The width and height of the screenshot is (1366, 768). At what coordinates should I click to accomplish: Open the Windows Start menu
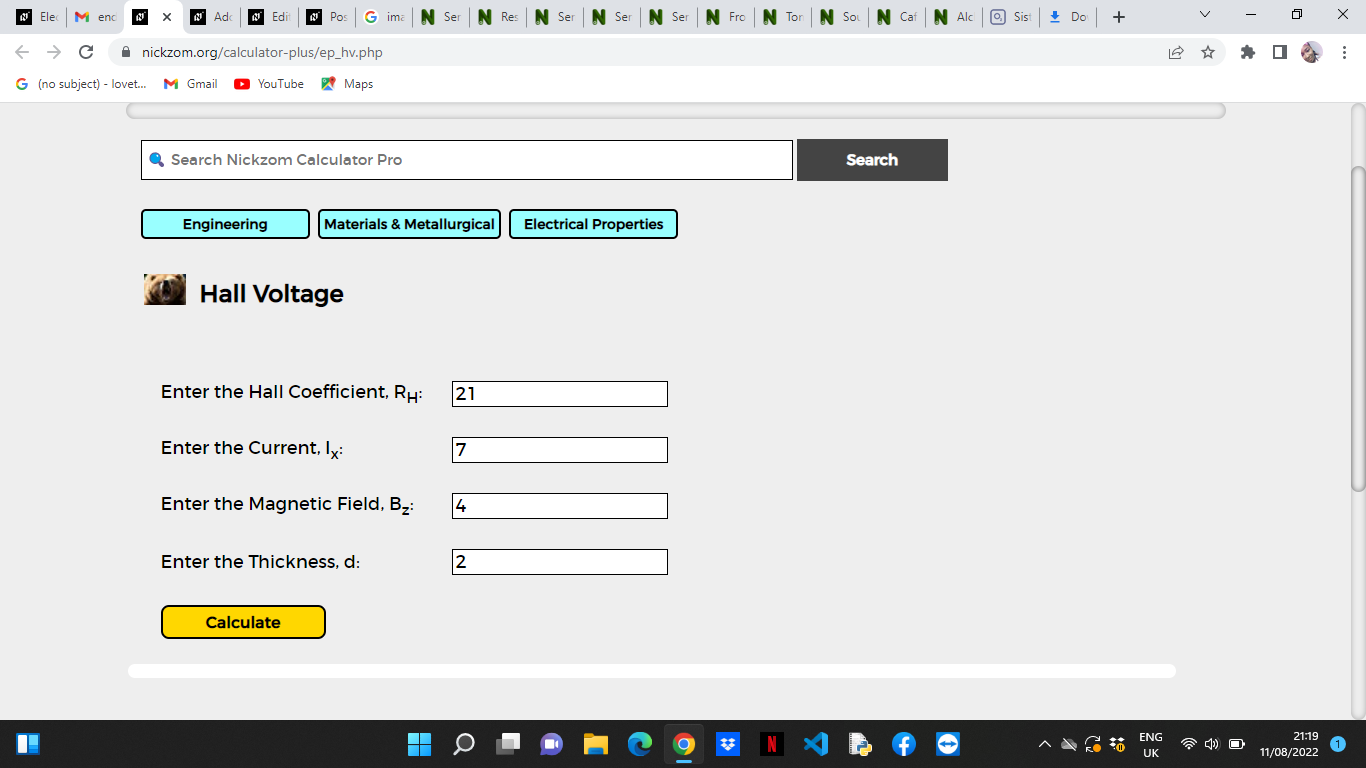click(419, 744)
